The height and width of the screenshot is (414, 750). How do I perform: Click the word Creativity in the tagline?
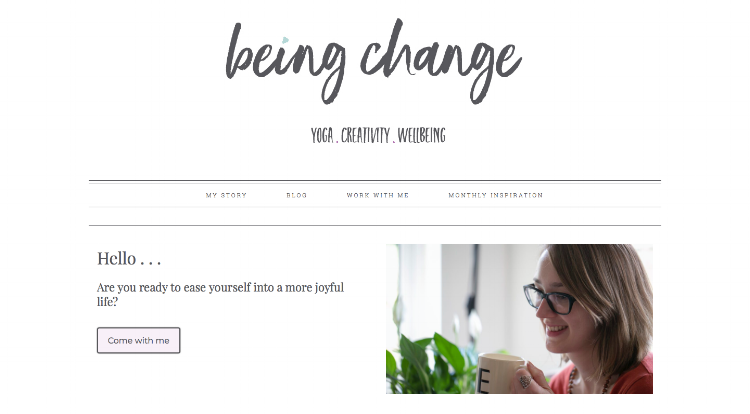click(x=365, y=135)
